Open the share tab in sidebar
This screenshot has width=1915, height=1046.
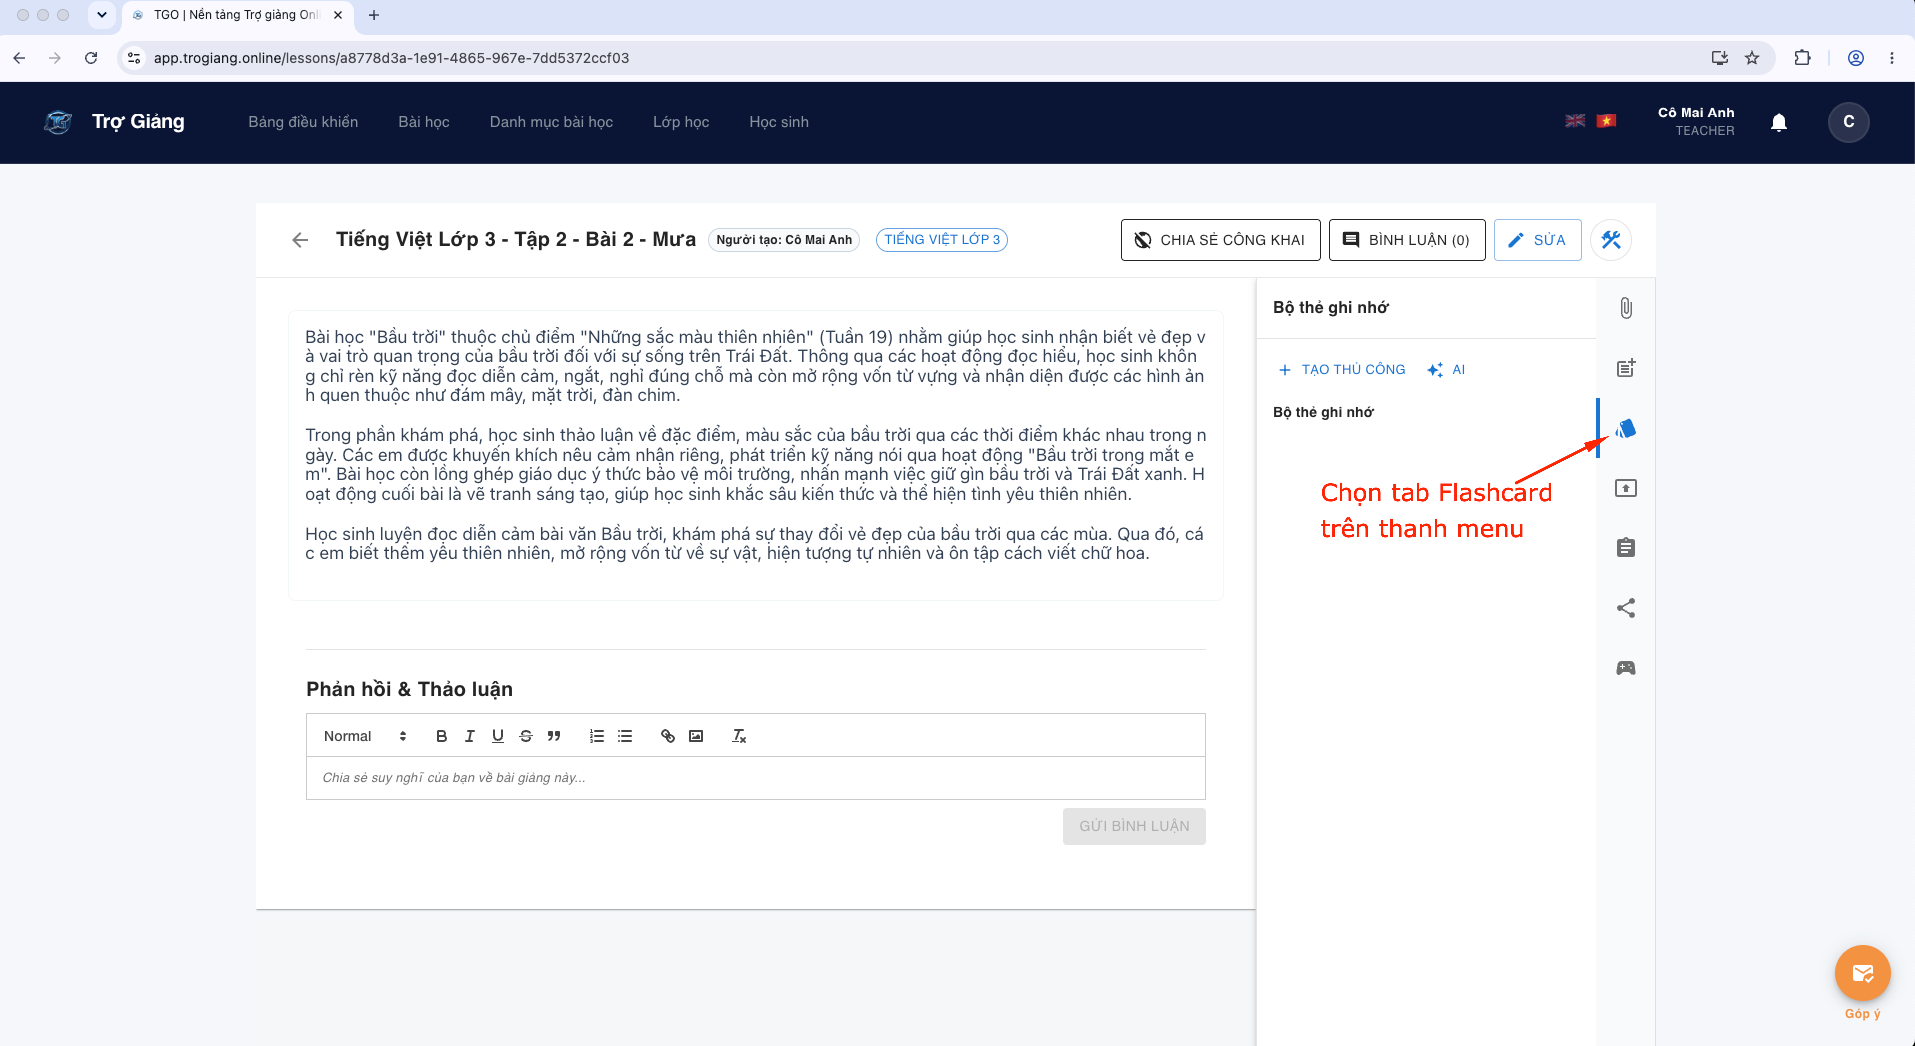(1626, 608)
